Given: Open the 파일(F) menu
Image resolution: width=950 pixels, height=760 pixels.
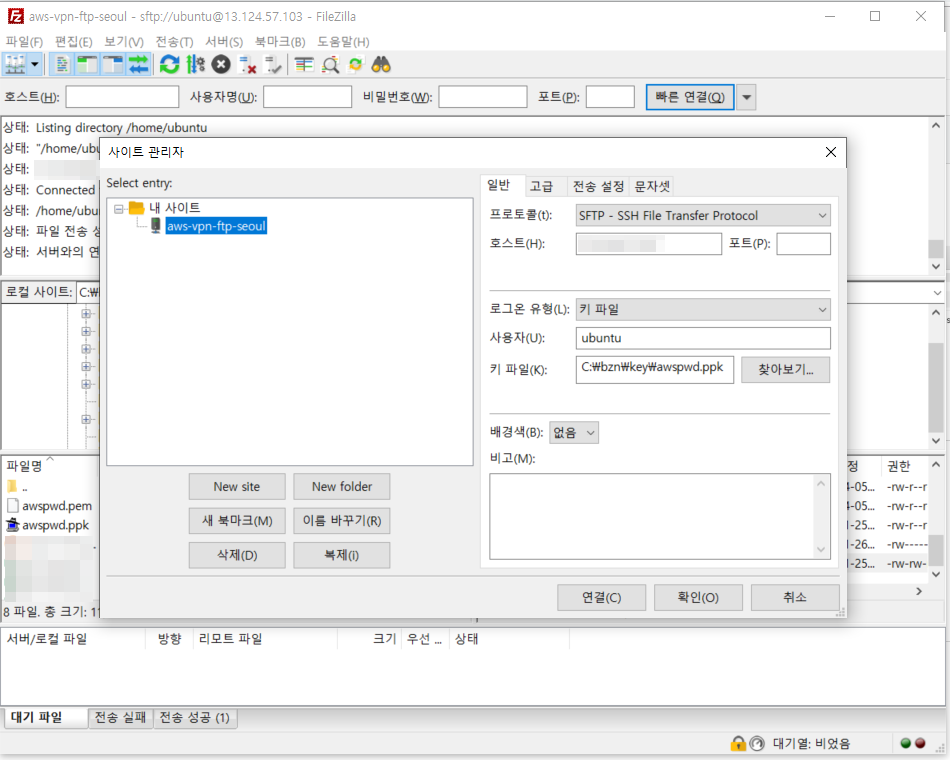Looking at the screenshot, I should (24, 42).
